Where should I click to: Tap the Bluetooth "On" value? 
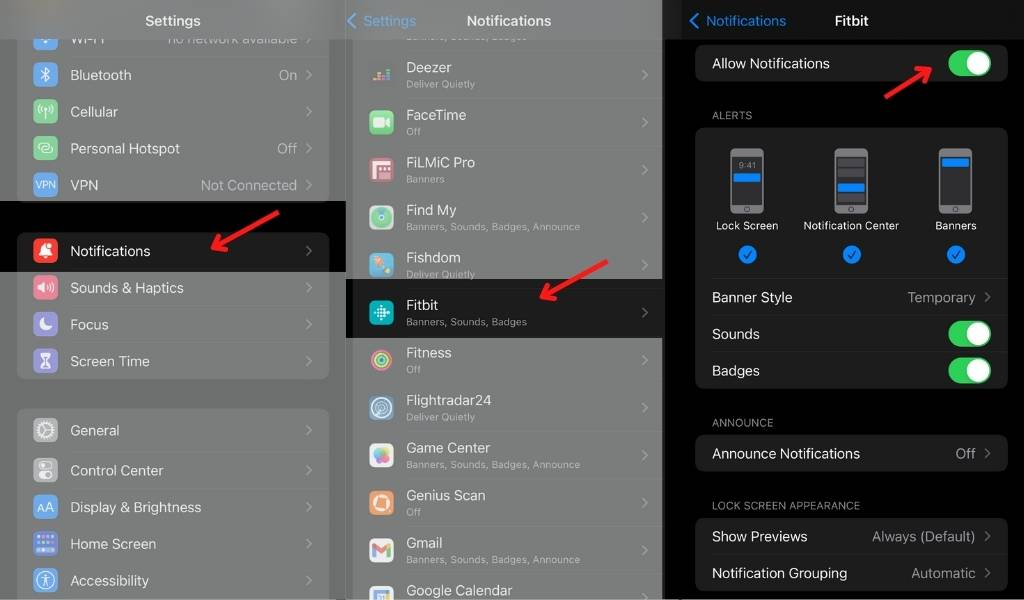(288, 75)
